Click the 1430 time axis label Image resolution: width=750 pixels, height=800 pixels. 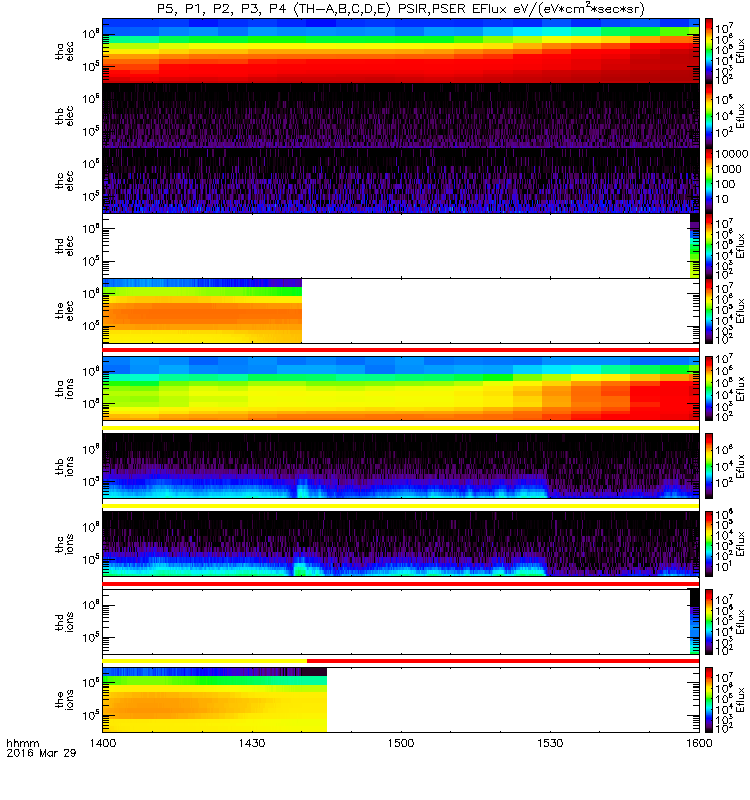click(252, 743)
